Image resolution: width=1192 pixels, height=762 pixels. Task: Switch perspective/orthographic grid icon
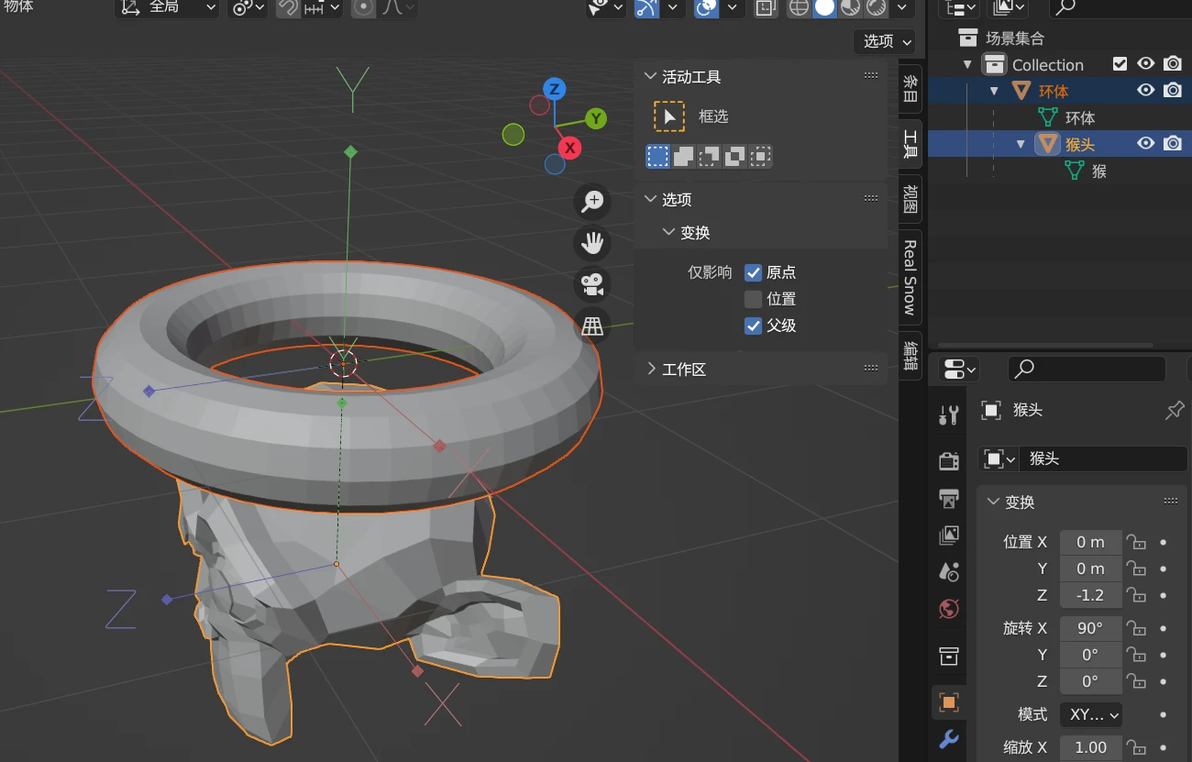pos(592,325)
